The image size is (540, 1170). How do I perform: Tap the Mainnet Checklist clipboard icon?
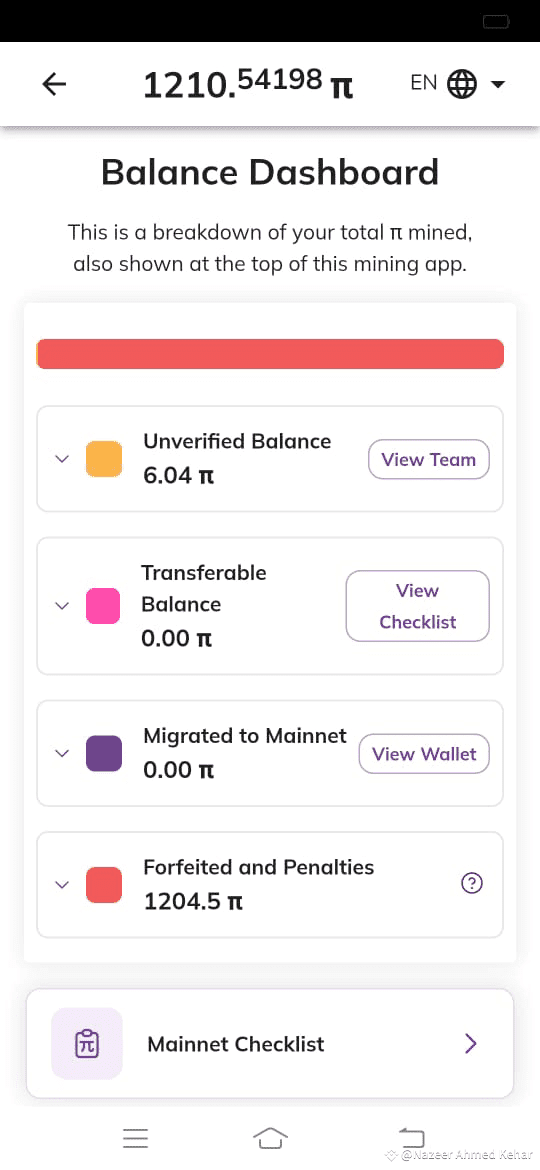87,1043
